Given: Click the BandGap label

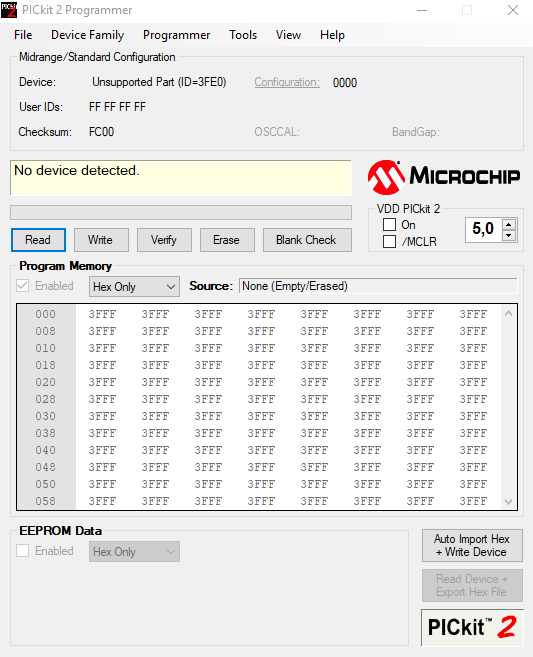Looking at the screenshot, I should [416, 132].
